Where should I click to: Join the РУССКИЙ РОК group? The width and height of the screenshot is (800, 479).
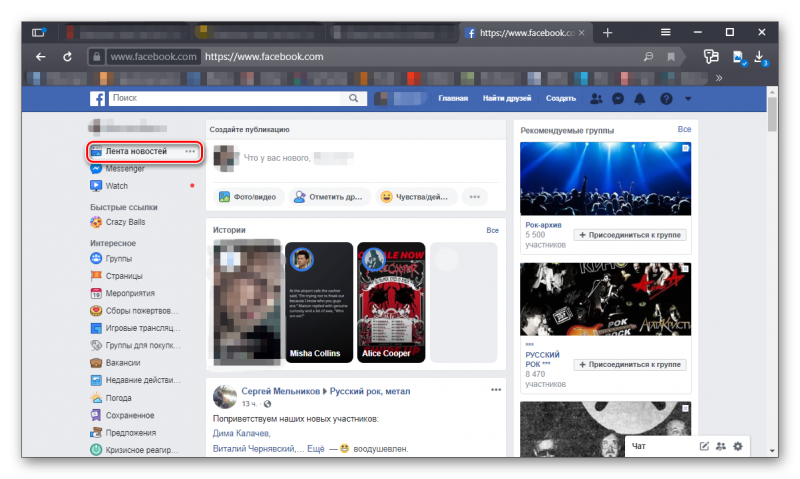pyautogui.click(x=630, y=365)
